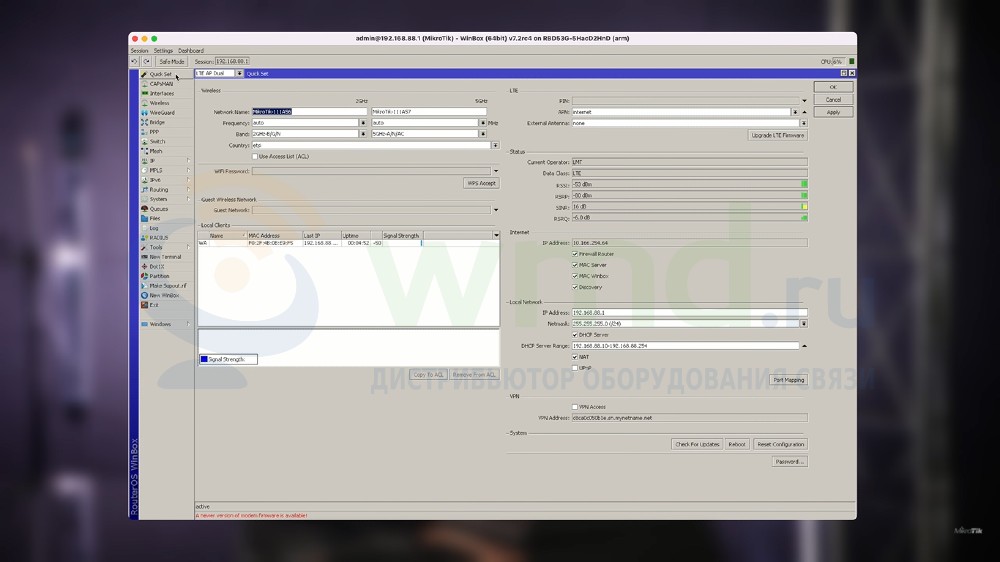
Task: Click the APN input field
Action: click(681, 112)
